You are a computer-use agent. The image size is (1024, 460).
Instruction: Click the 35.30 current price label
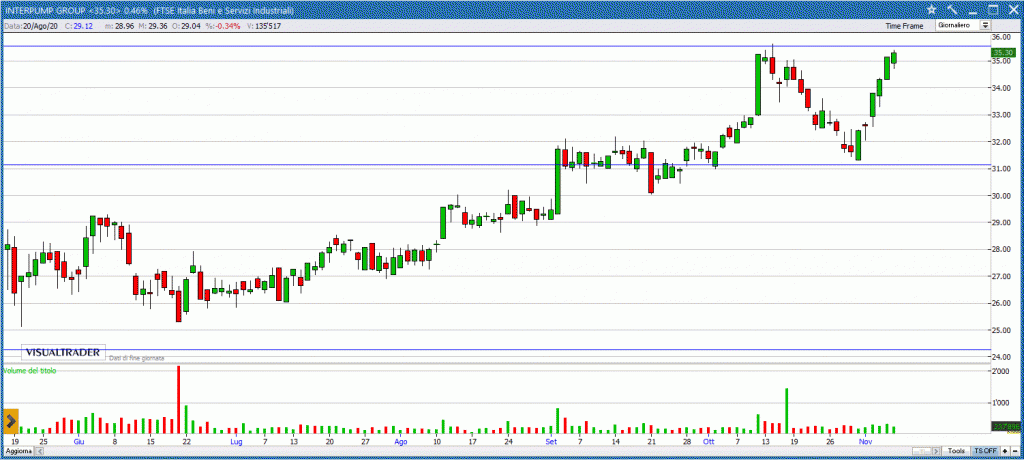coord(1004,52)
